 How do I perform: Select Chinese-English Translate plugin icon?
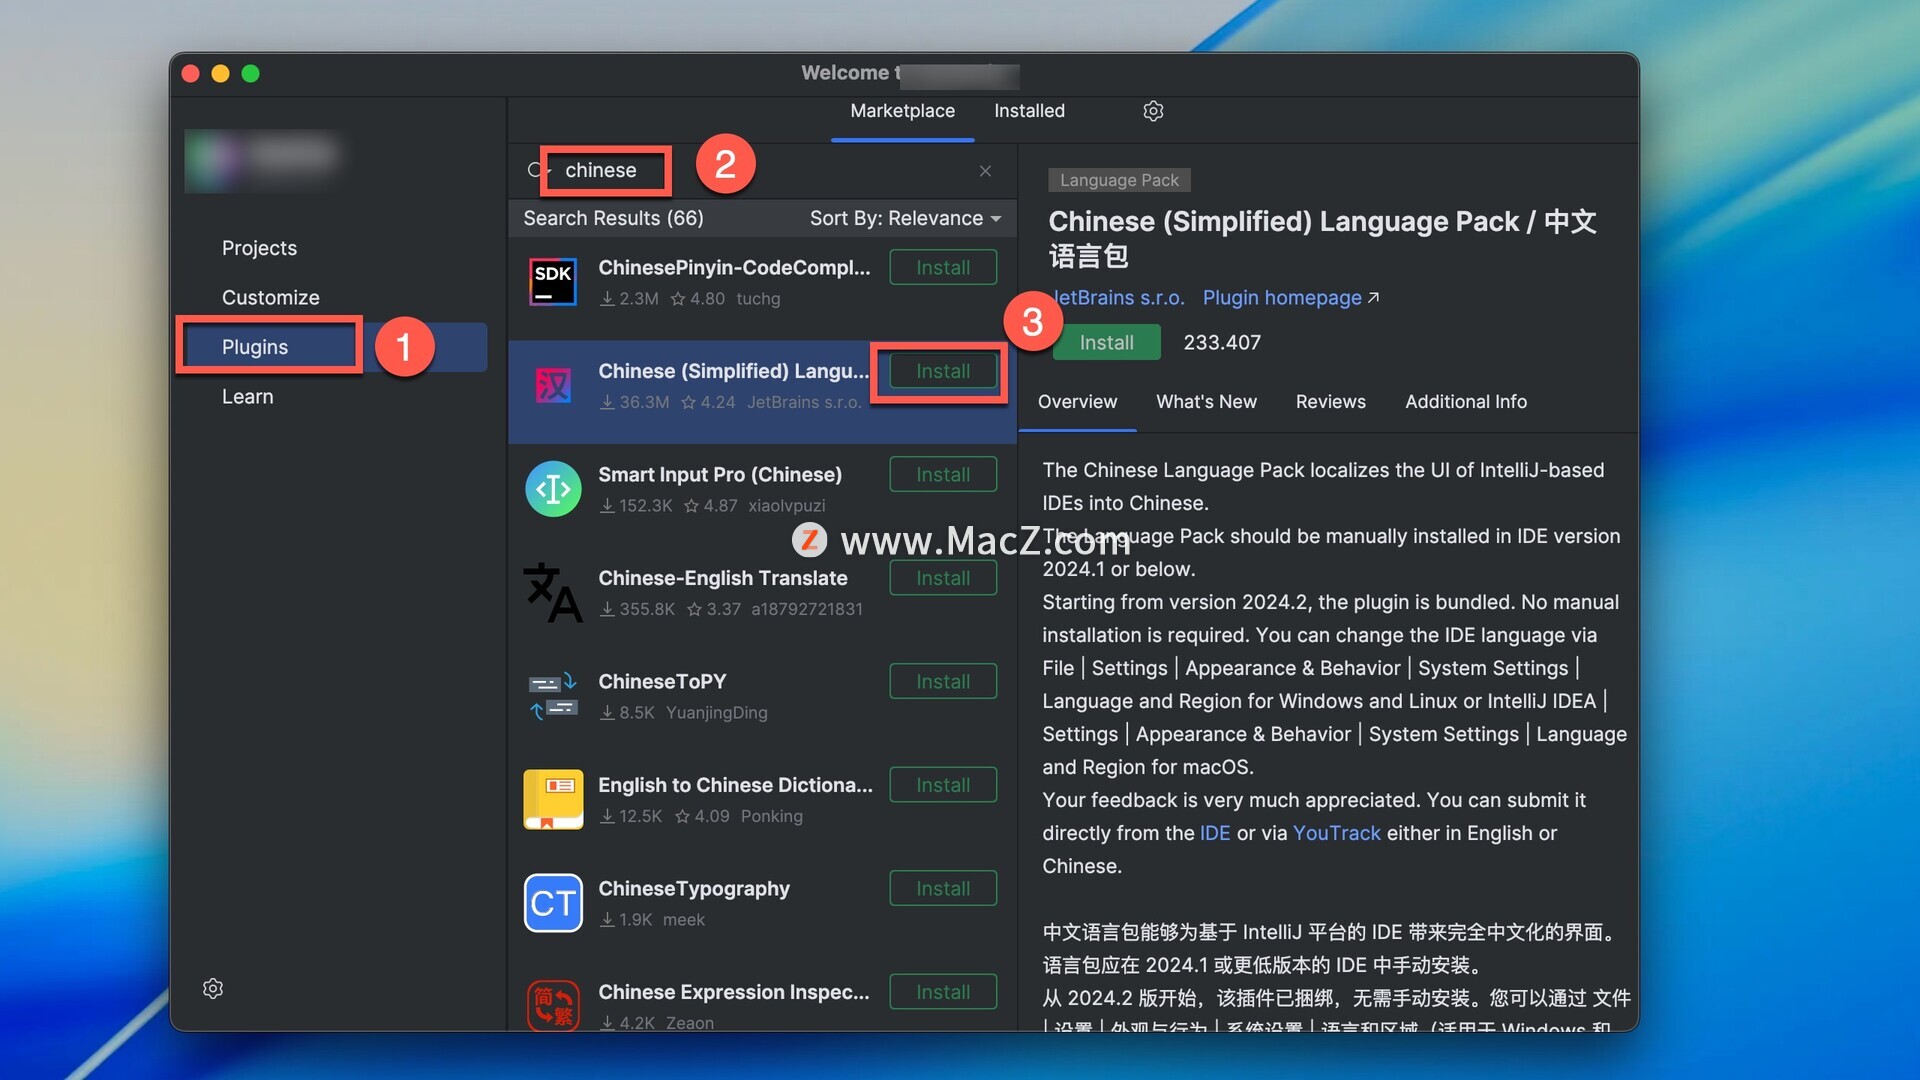point(553,592)
